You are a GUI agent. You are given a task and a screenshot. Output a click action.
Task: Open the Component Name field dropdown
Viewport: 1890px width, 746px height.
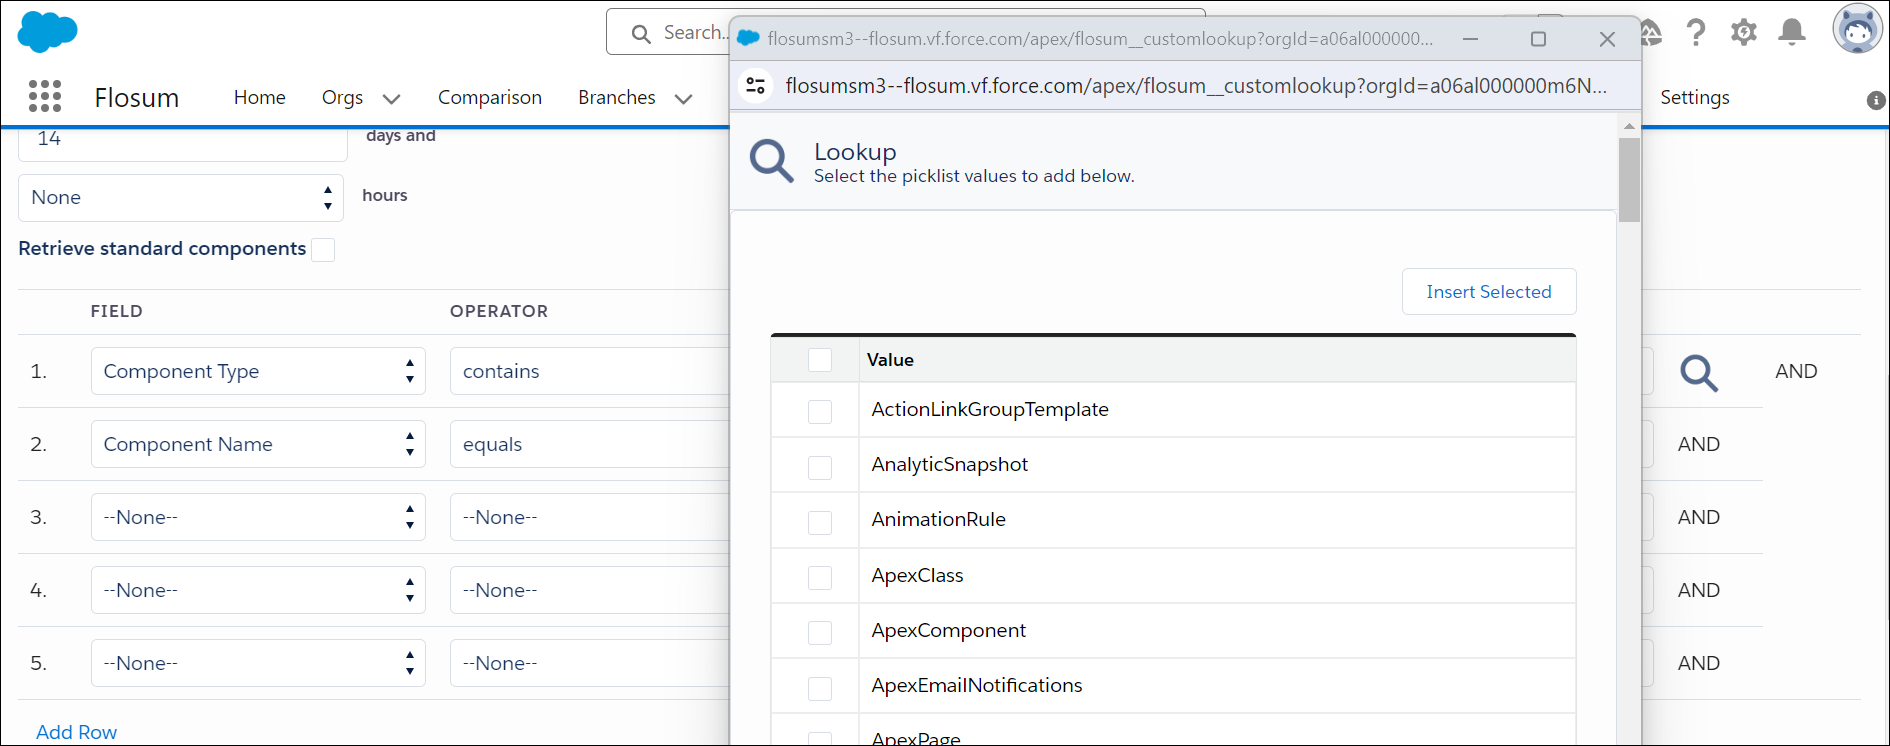point(258,444)
